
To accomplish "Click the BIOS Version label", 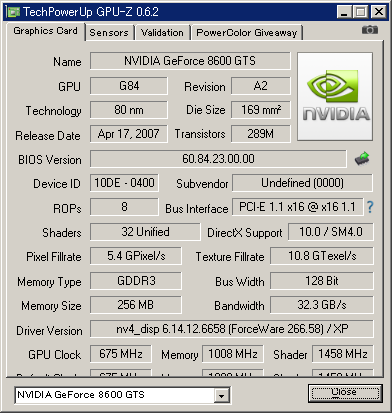I will coord(50,160).
